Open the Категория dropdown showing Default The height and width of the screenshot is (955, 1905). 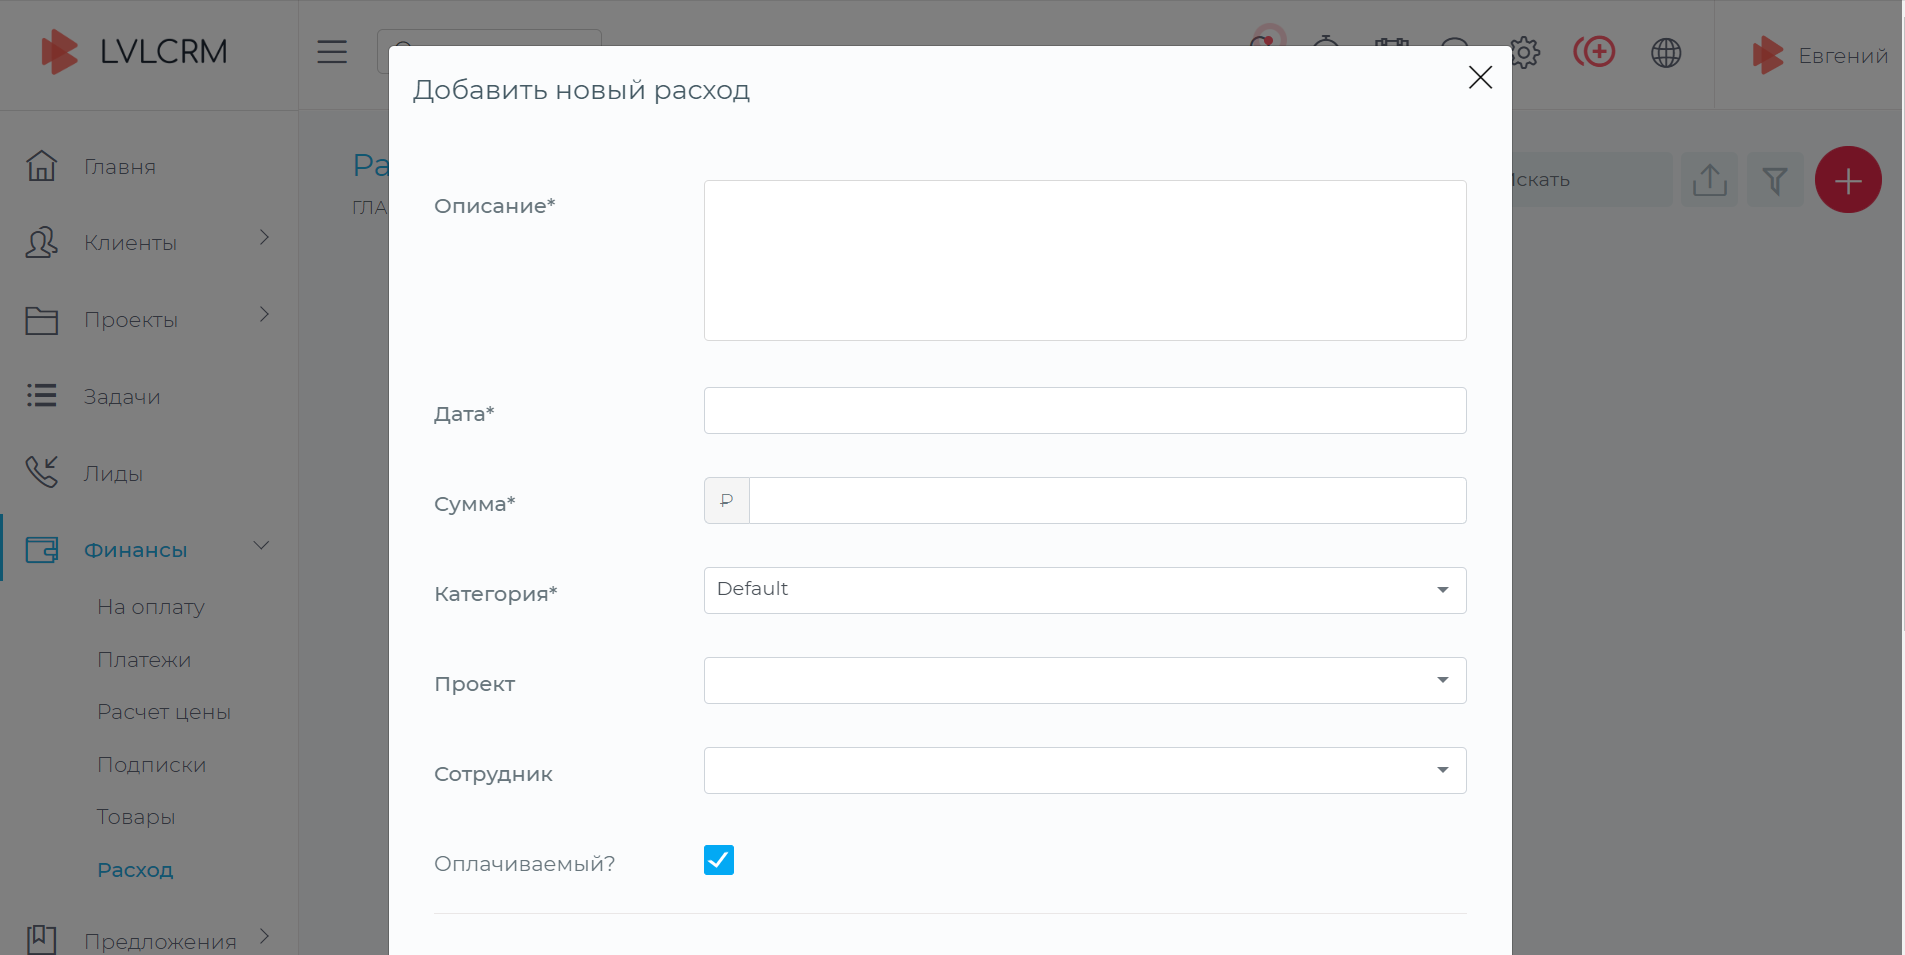coord(1084,590)
